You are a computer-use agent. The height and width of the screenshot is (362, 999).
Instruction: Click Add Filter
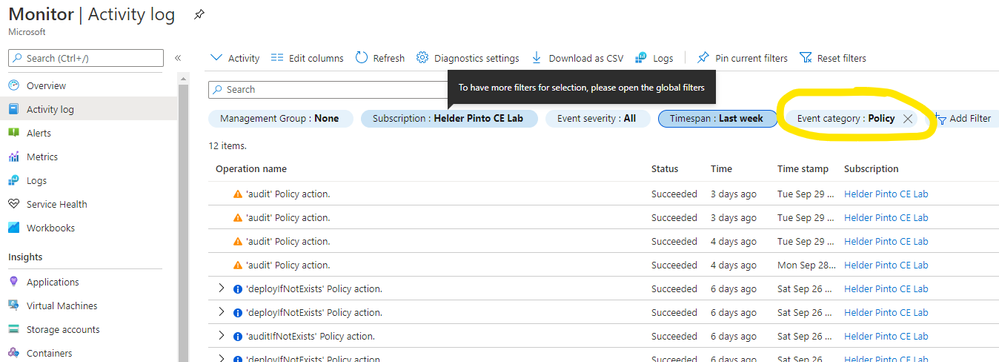pyautogui.click(x=963, y=119)
